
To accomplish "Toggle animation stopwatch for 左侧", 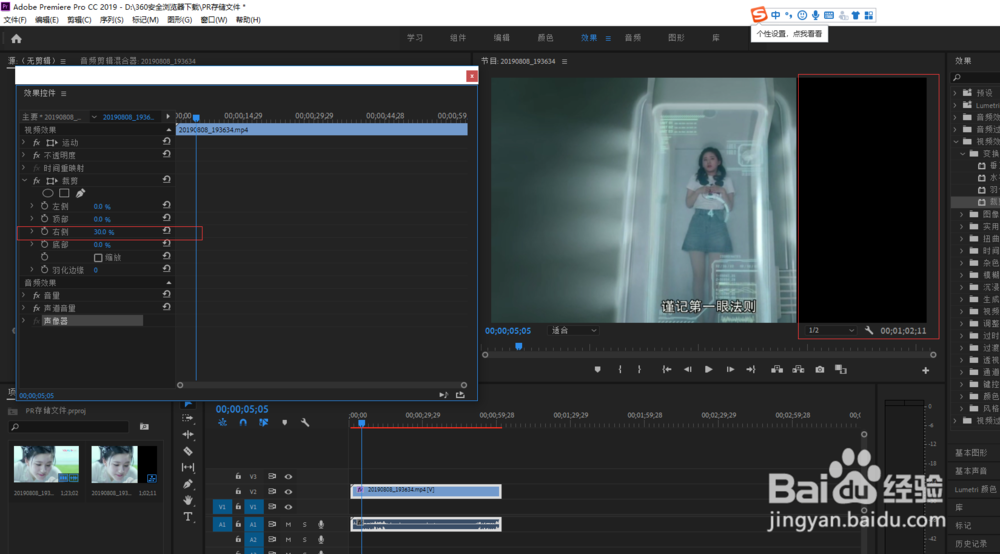I will click(45, 206).
